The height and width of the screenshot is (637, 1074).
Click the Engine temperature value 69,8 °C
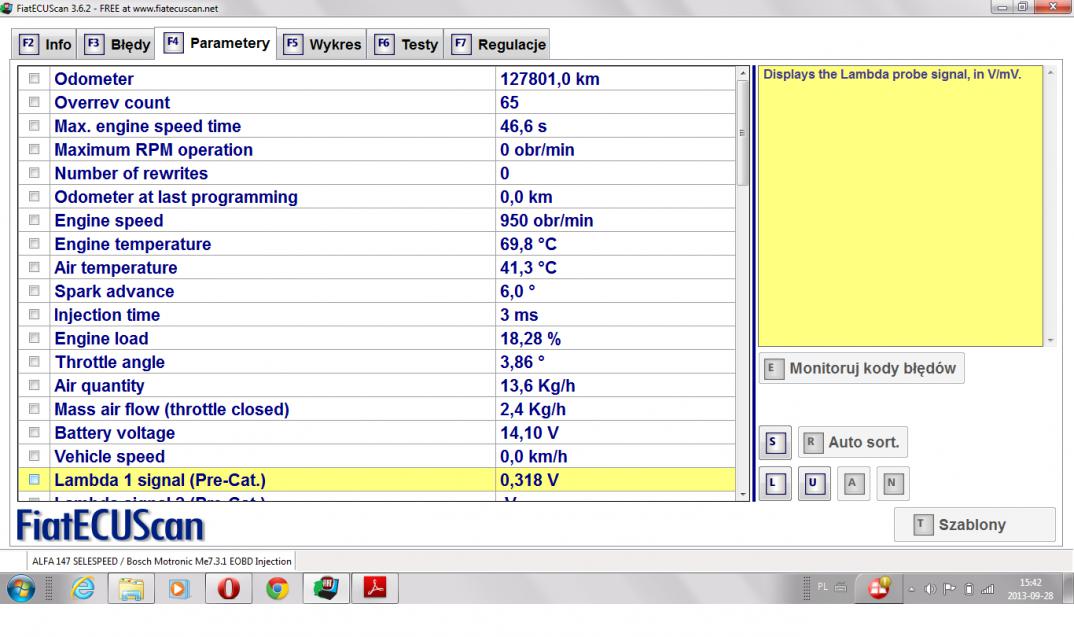[528, 244]
